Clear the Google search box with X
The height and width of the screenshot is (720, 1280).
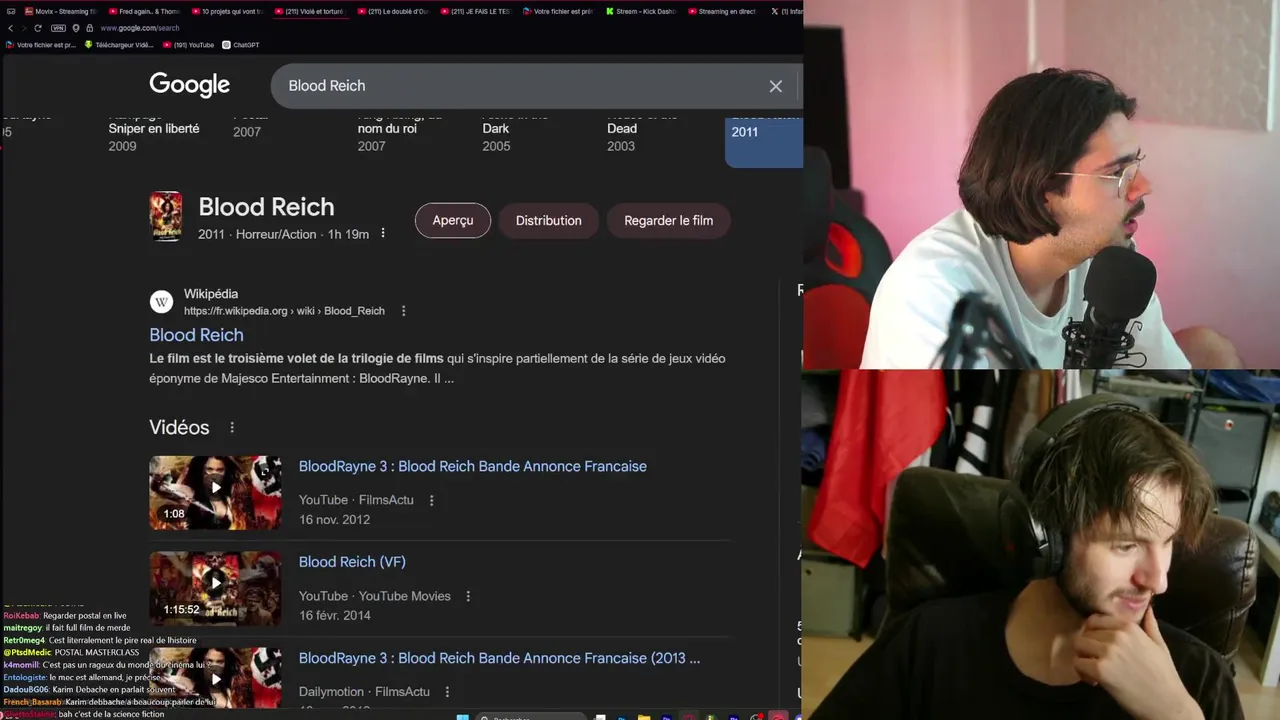775,86
